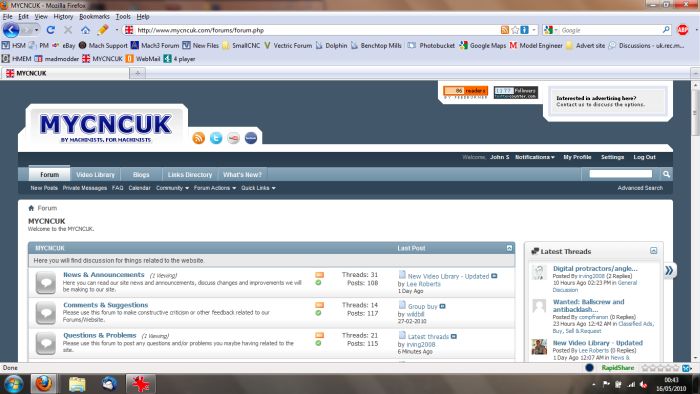Viewport: 700px width, 394px height.
Task: Switch to the Video Library tab
Action: click(95, 174)
